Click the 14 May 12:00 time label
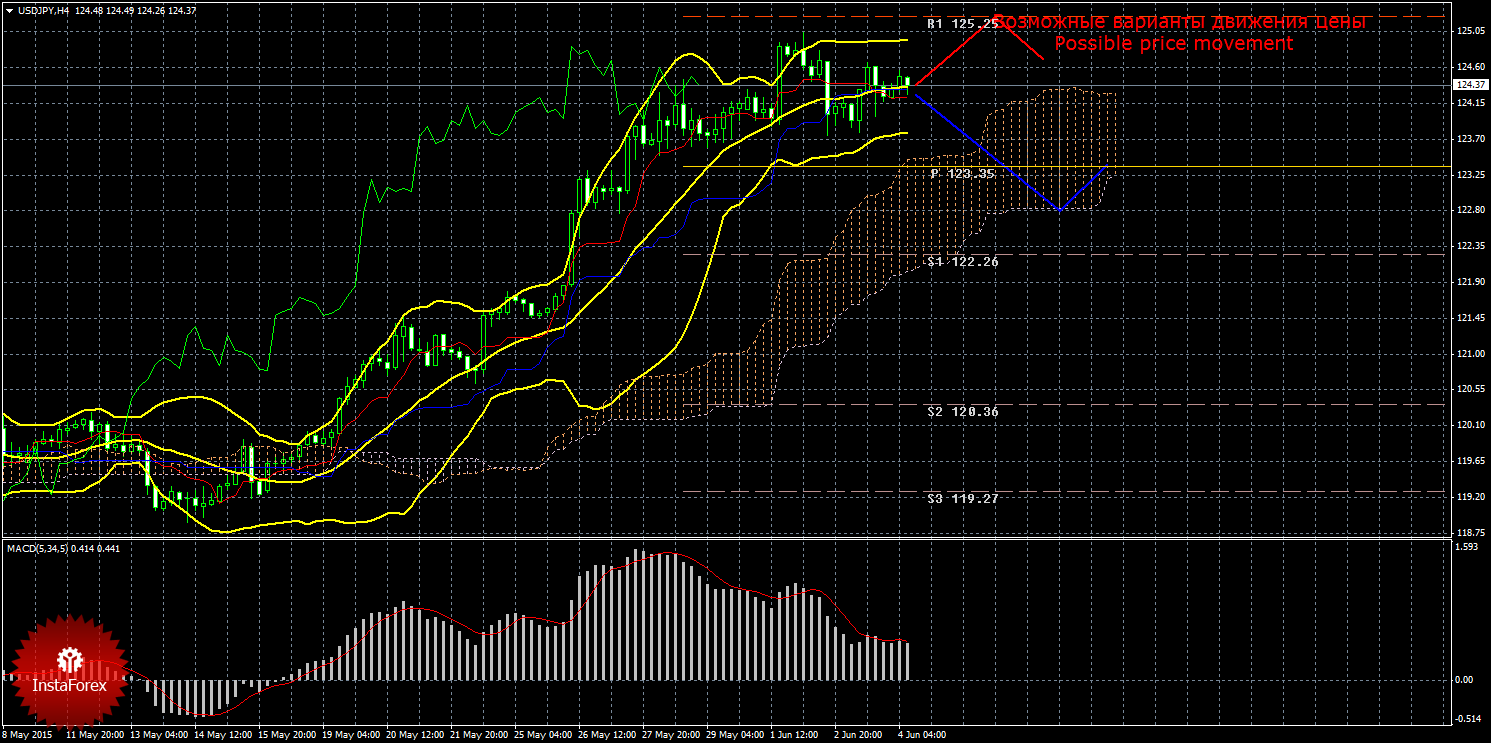The width and height of the screenshot is (1491, 743). click(221, 735)
